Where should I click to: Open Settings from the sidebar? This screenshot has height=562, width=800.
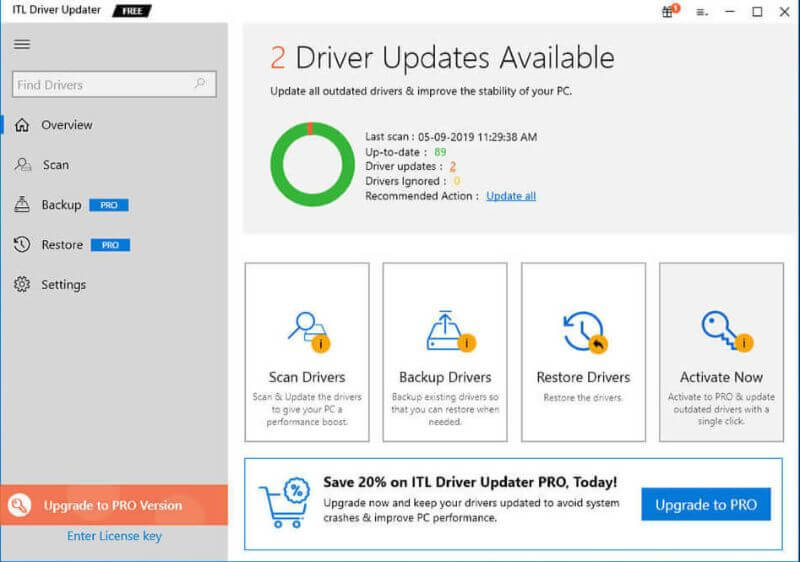pos(64,285)
